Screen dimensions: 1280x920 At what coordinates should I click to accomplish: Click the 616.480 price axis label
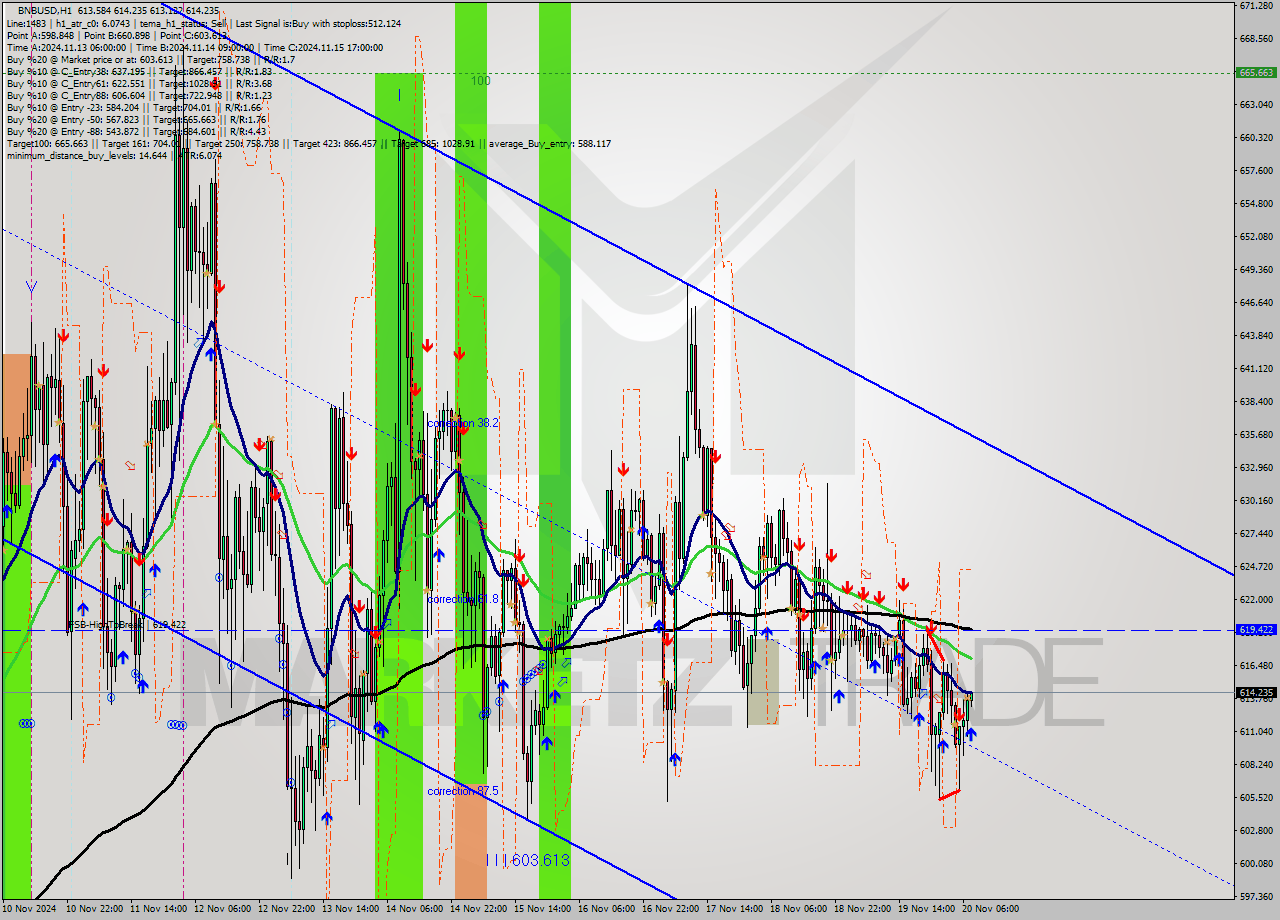click(x=1256, y=665)
